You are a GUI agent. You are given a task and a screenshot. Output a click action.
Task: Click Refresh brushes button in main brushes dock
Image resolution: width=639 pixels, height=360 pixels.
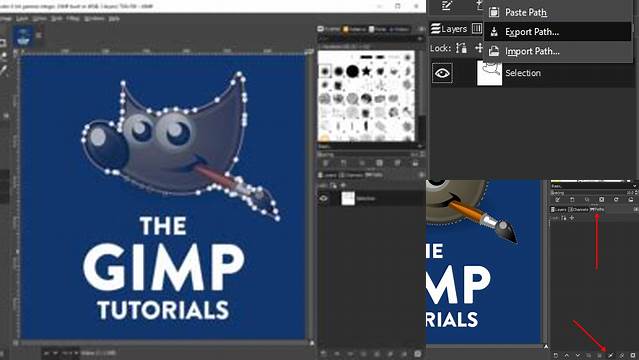click(397, 163)
